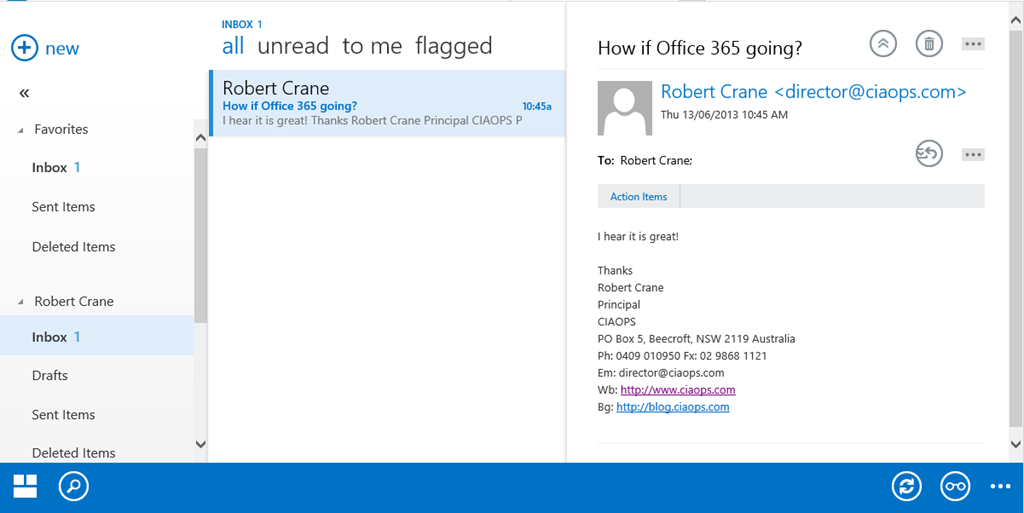The height and width of the screenshot is (513, 1024).
Task: Click the collapse conversation up-arrows icon
Action: tap(883, 44)
